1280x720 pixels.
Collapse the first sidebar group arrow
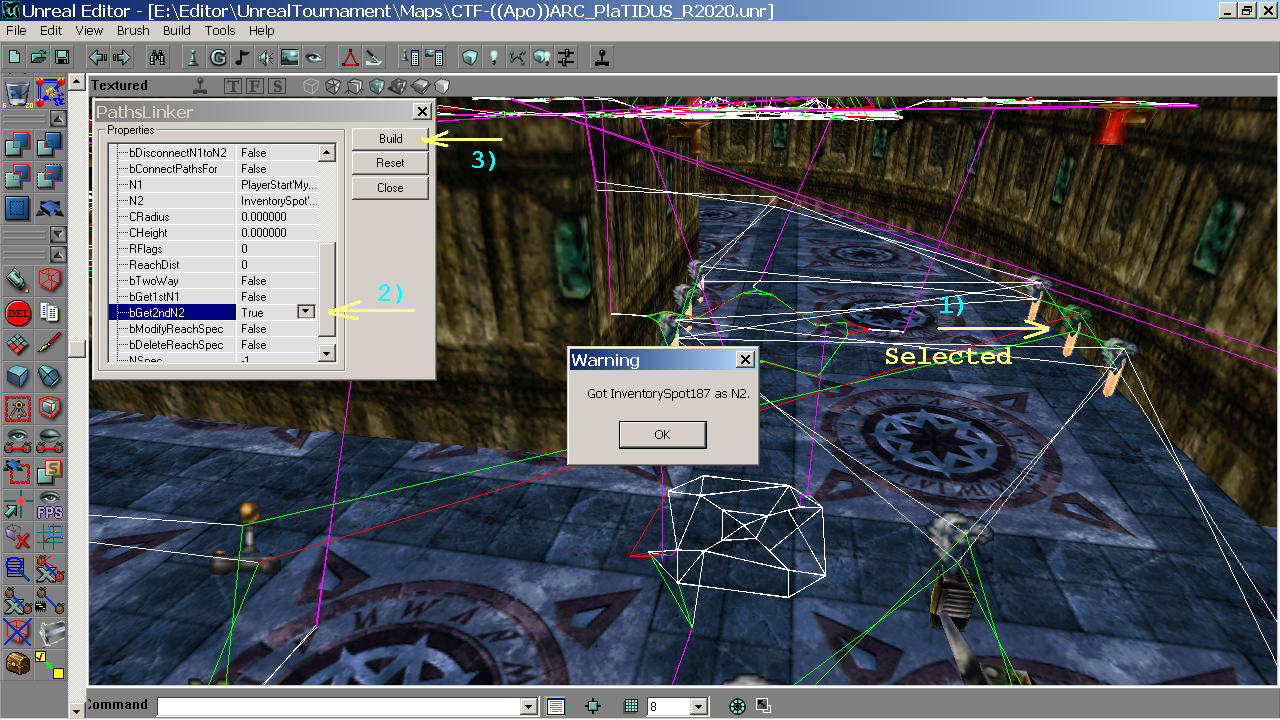[58, 119]
